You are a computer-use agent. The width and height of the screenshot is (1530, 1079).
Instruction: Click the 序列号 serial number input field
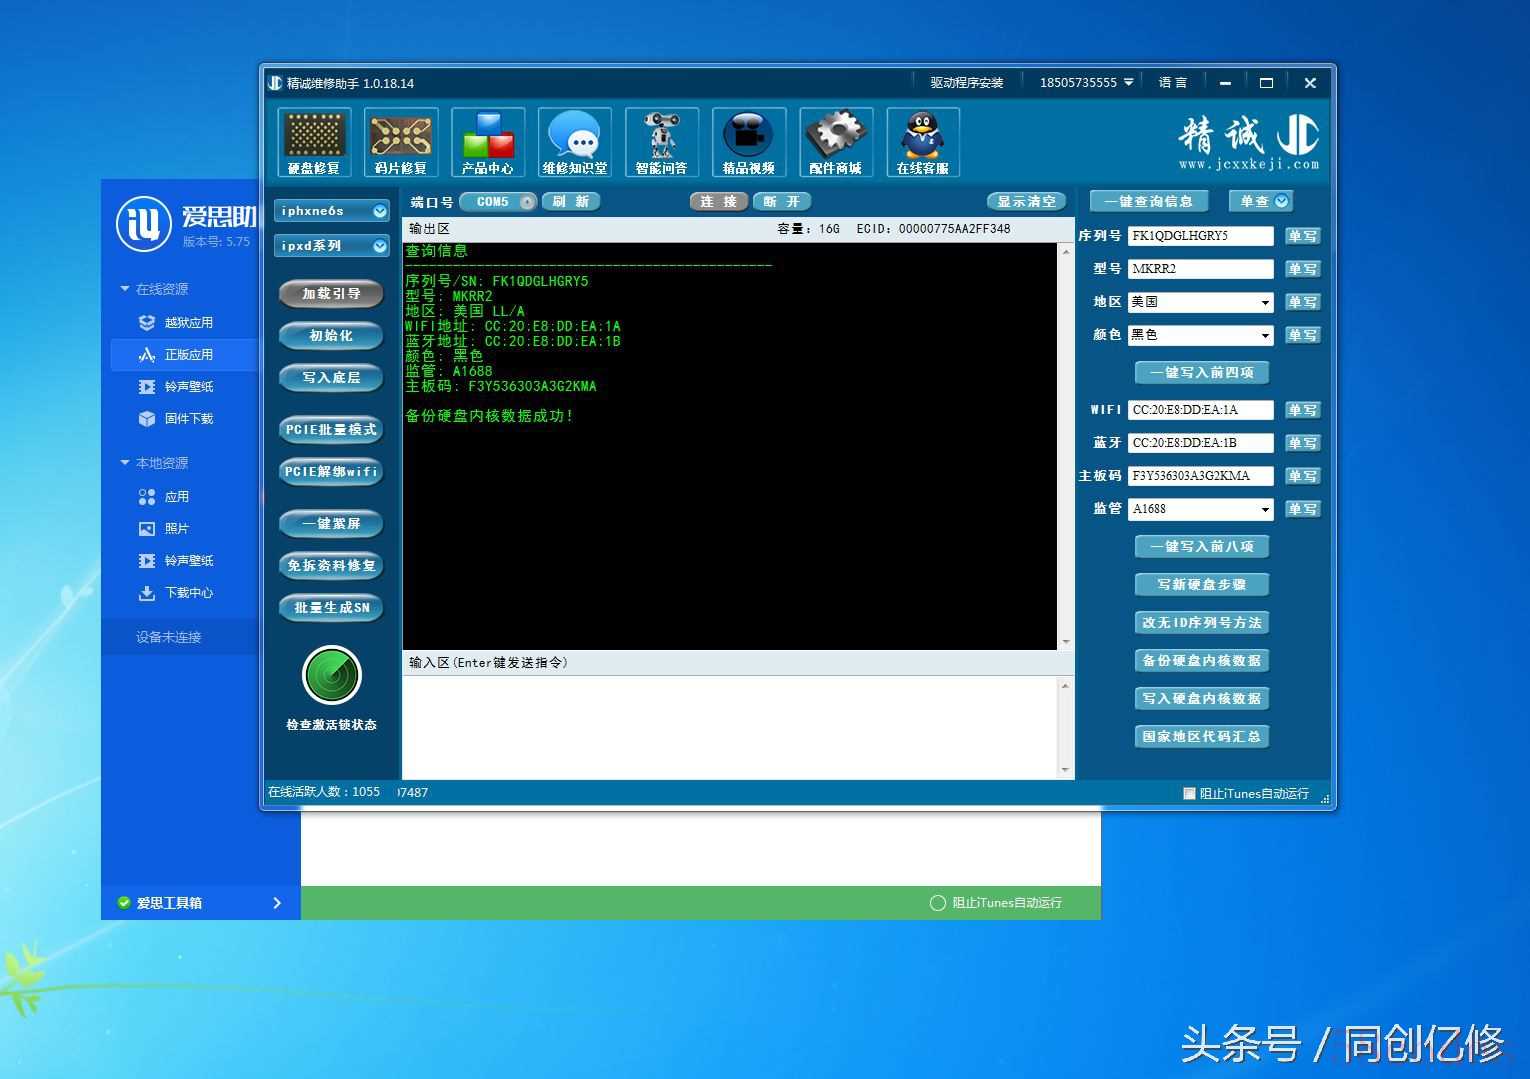click(x=1200, y=236)
